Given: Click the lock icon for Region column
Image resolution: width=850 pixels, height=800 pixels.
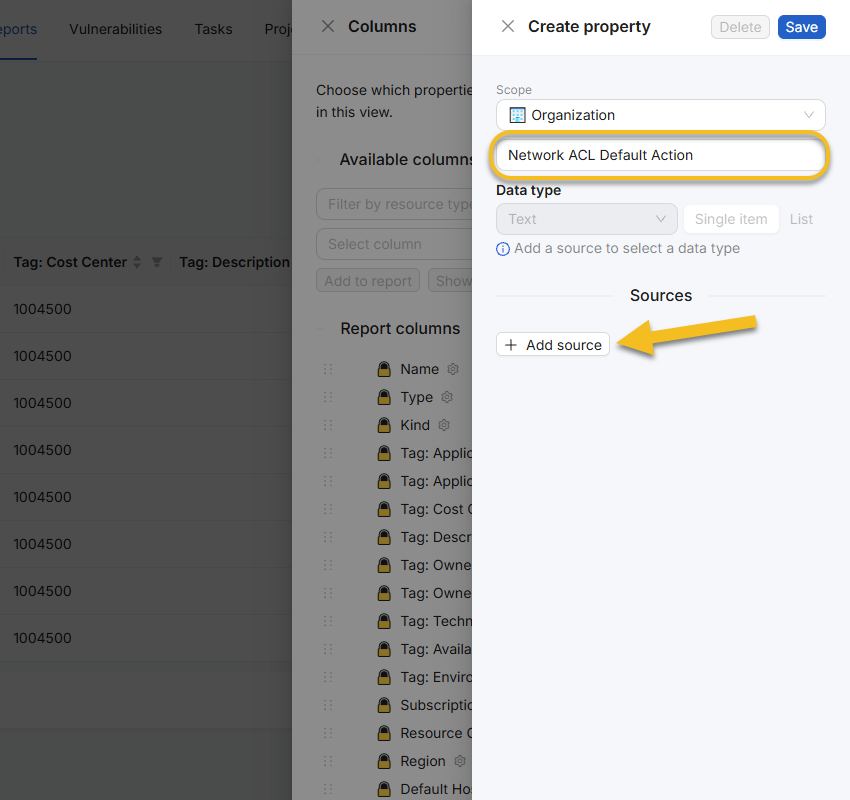Looking at the screenshot, I should pyautogui.click(x=384, y=761).
